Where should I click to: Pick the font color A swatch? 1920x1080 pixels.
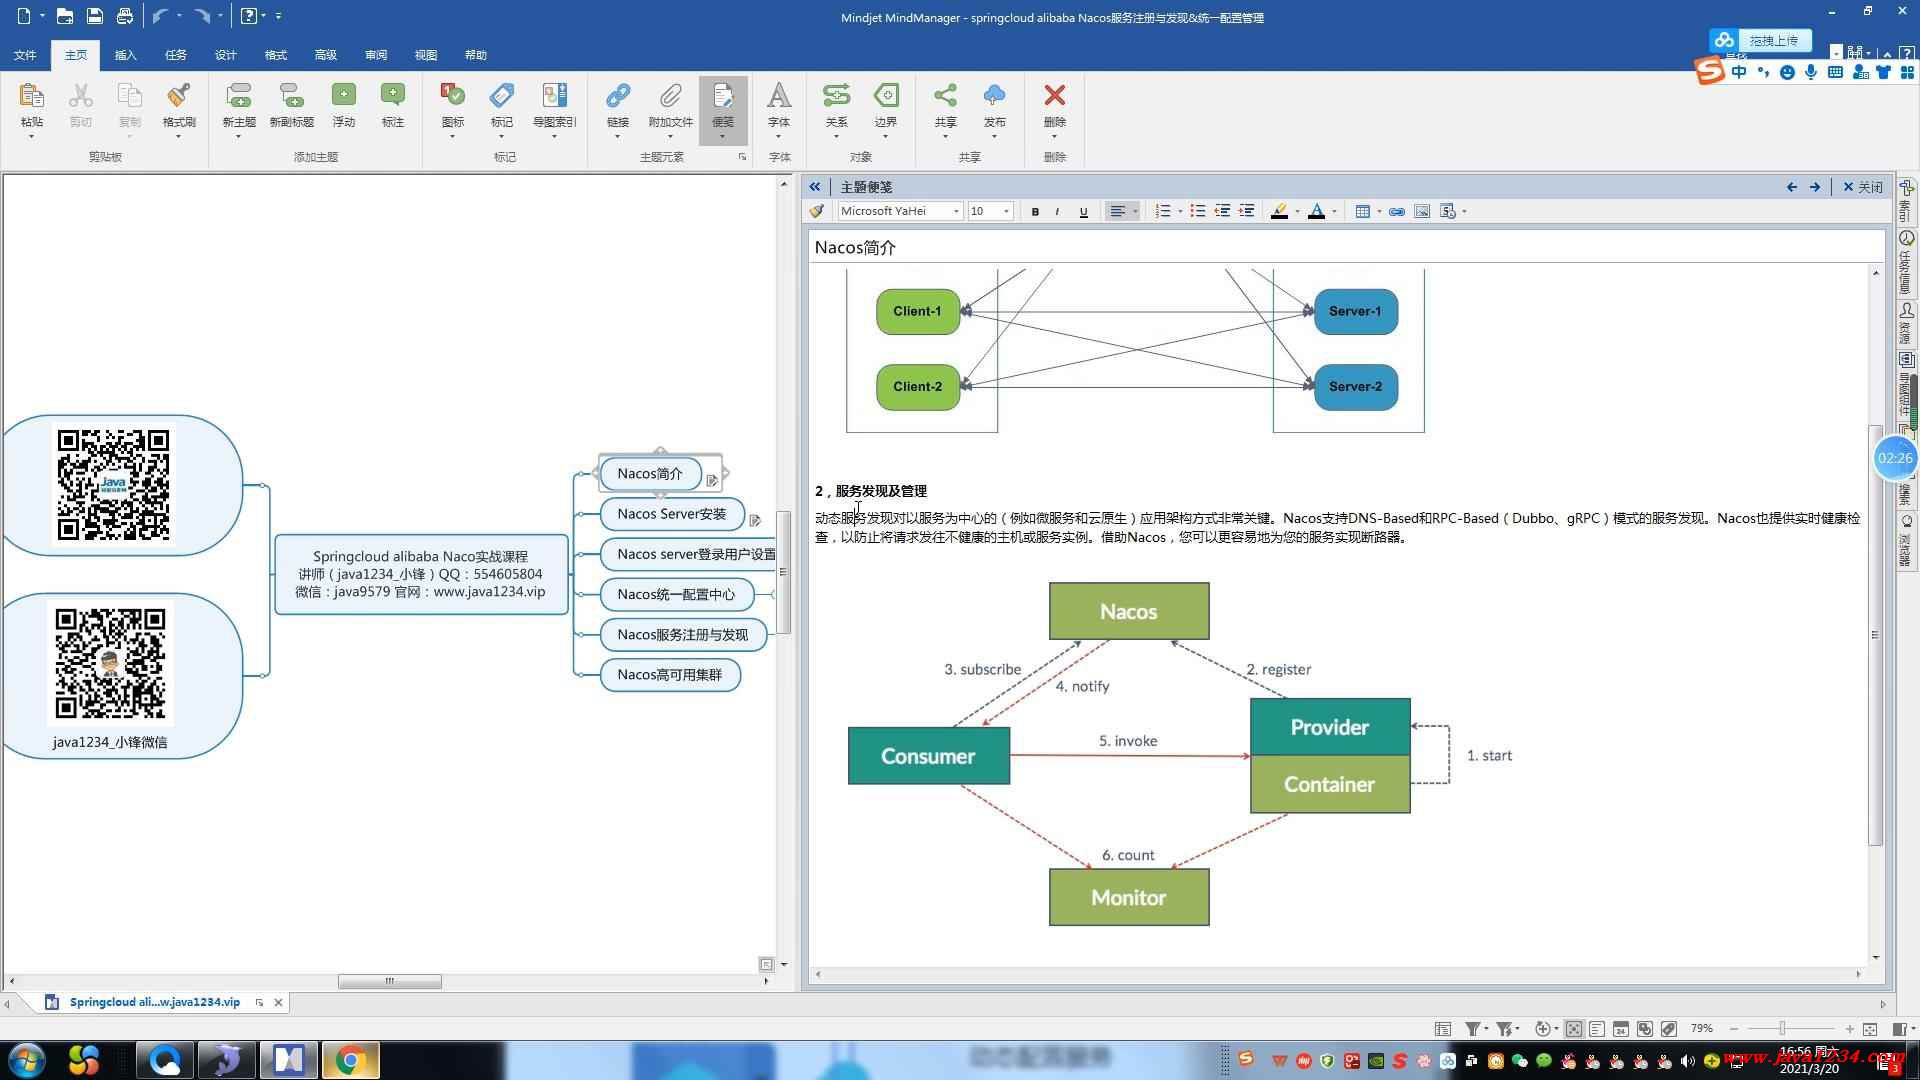coord(1316,211)
